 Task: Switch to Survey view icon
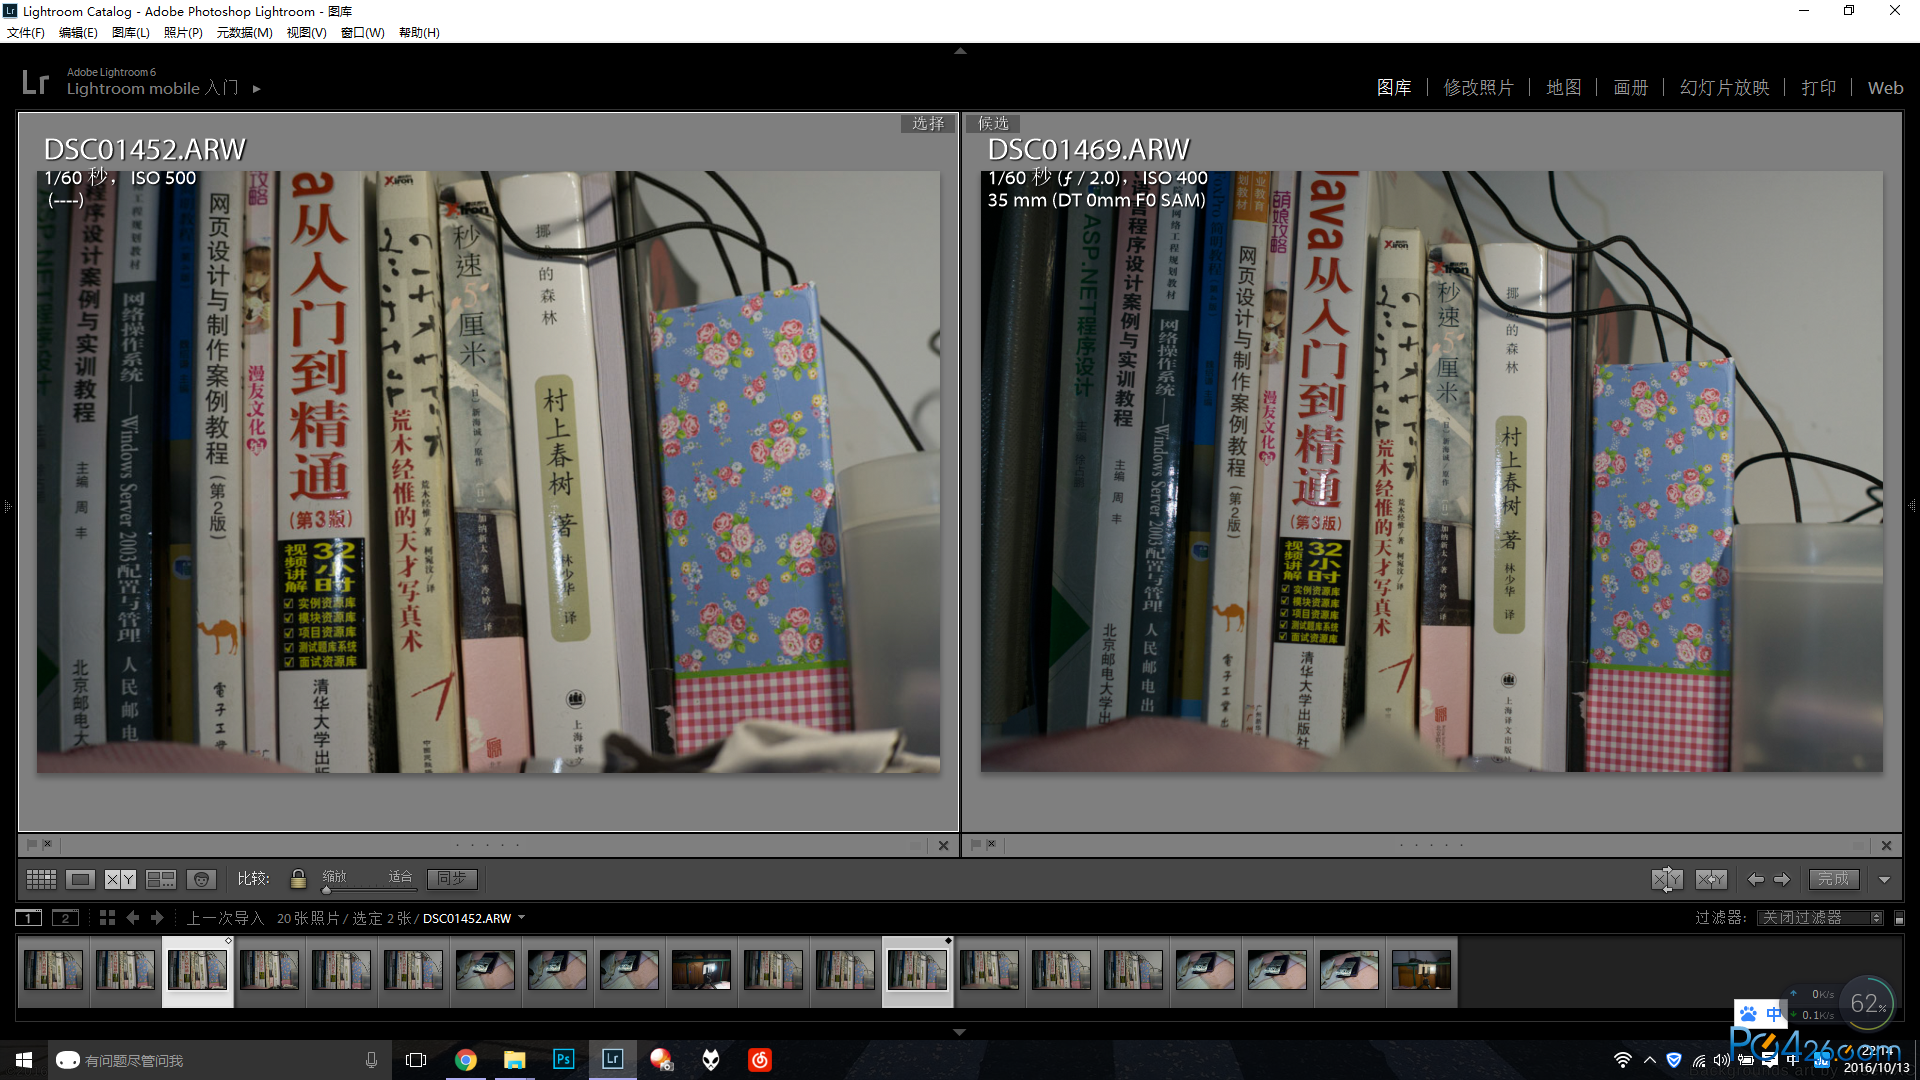click(x=160, y=879)
